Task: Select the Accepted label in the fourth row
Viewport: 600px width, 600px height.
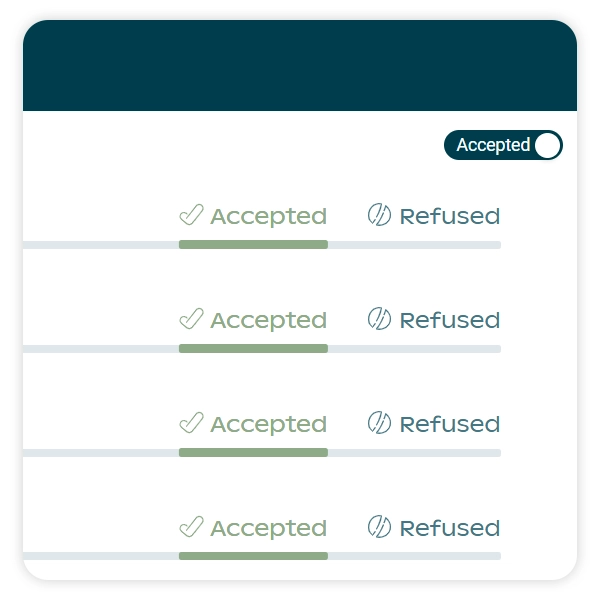Action: pyautogui.click(x=268, y=528)
